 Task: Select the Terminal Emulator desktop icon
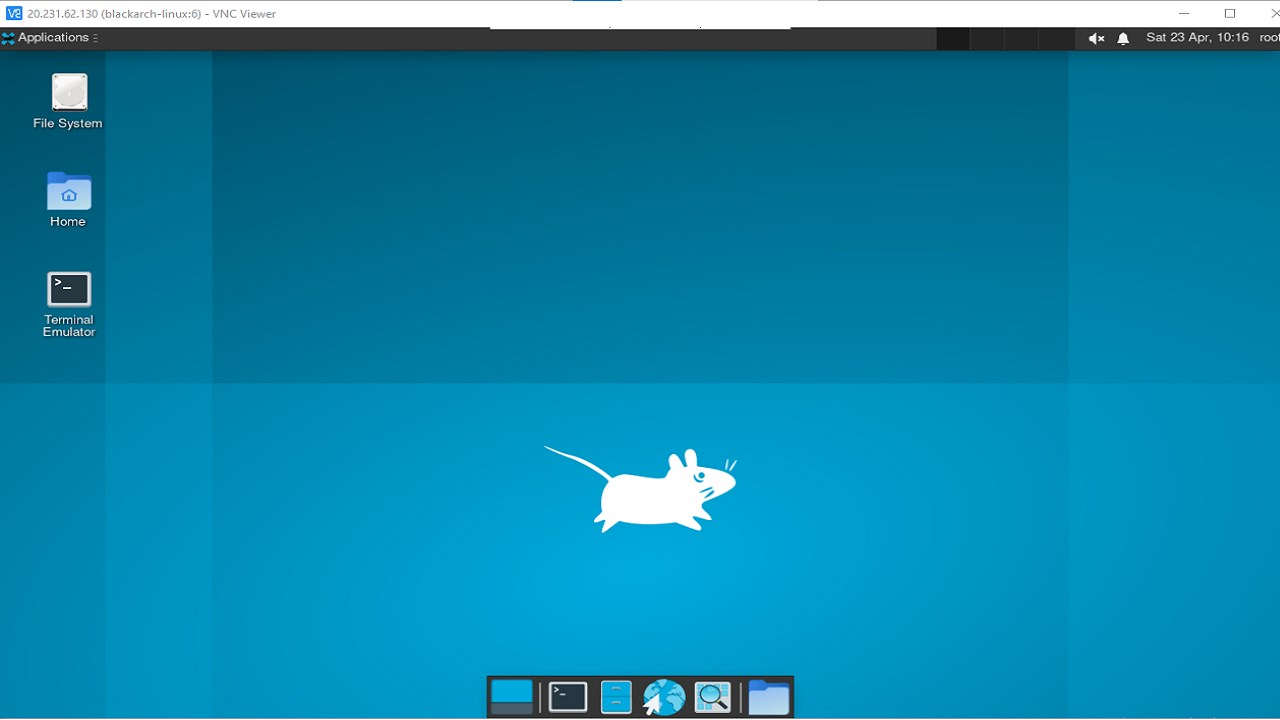(68, 290)
